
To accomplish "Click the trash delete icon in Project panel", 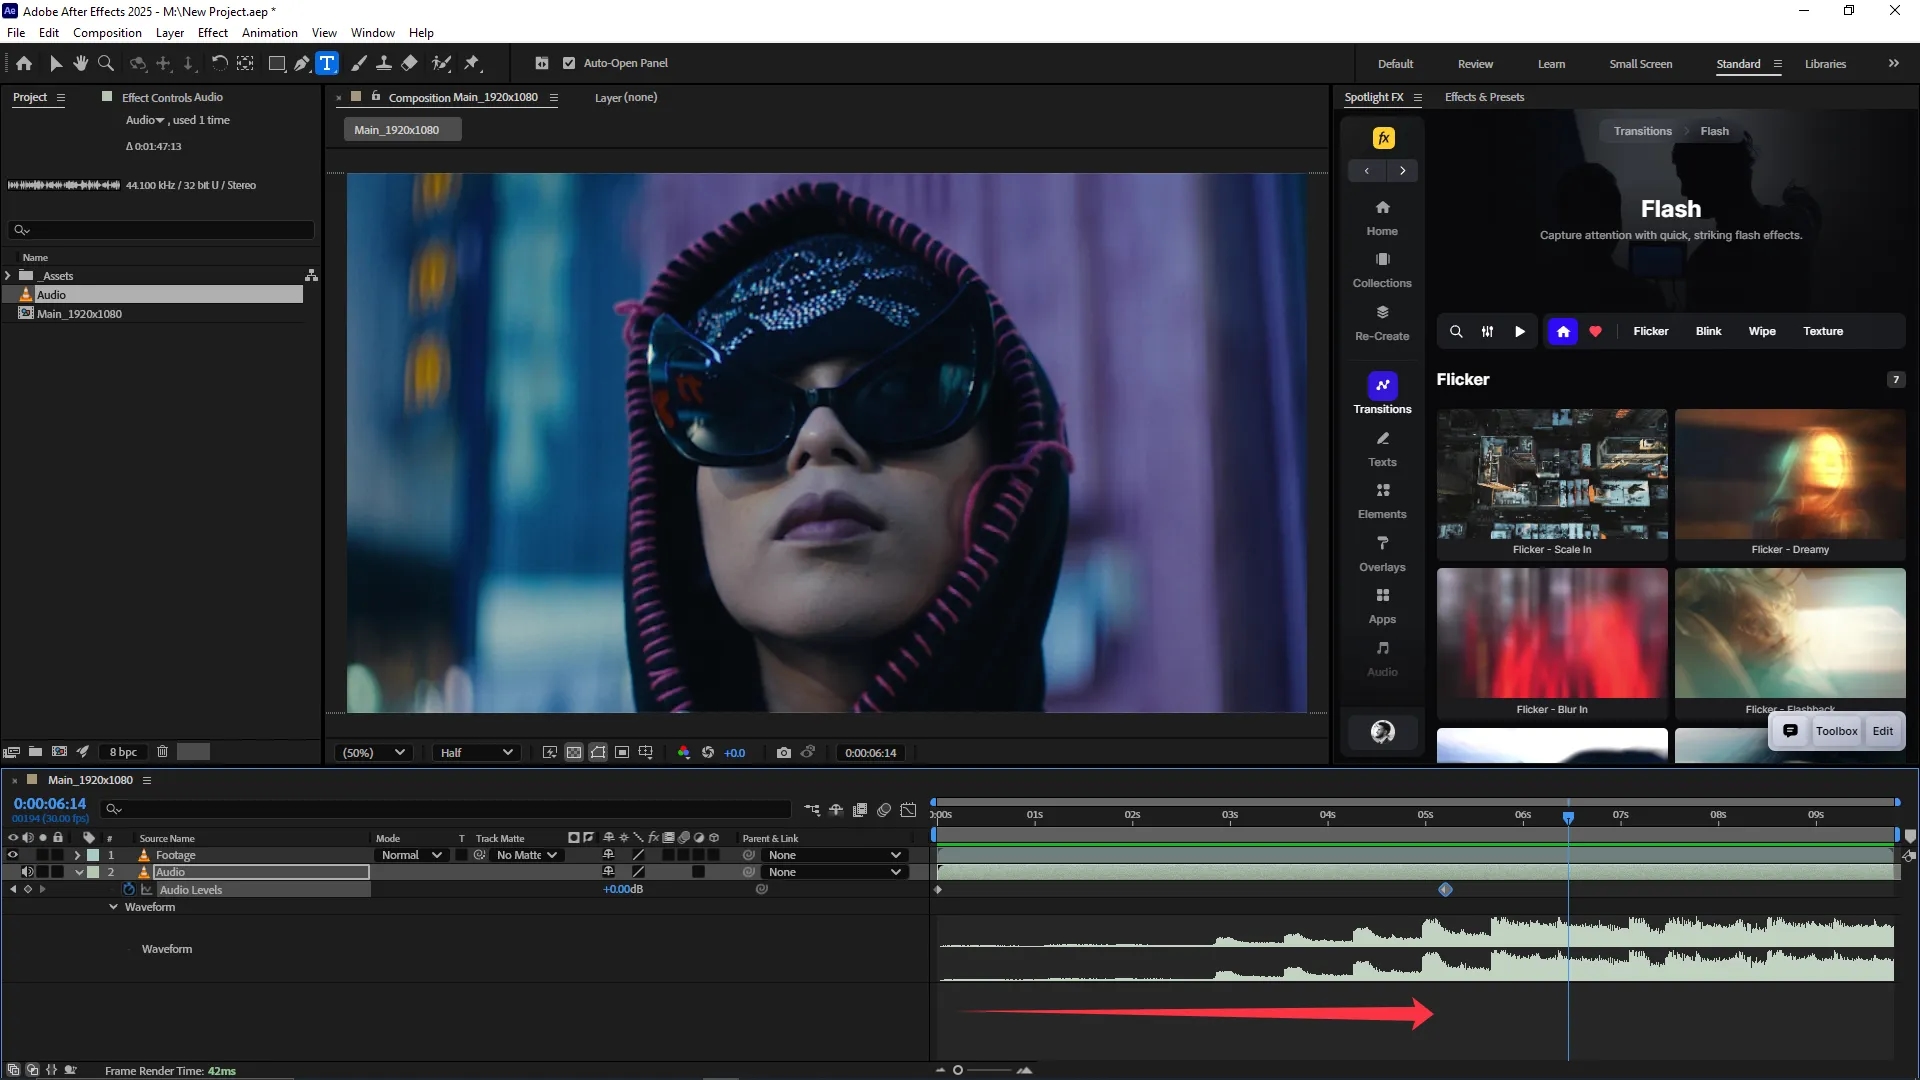I will point(162,752).
